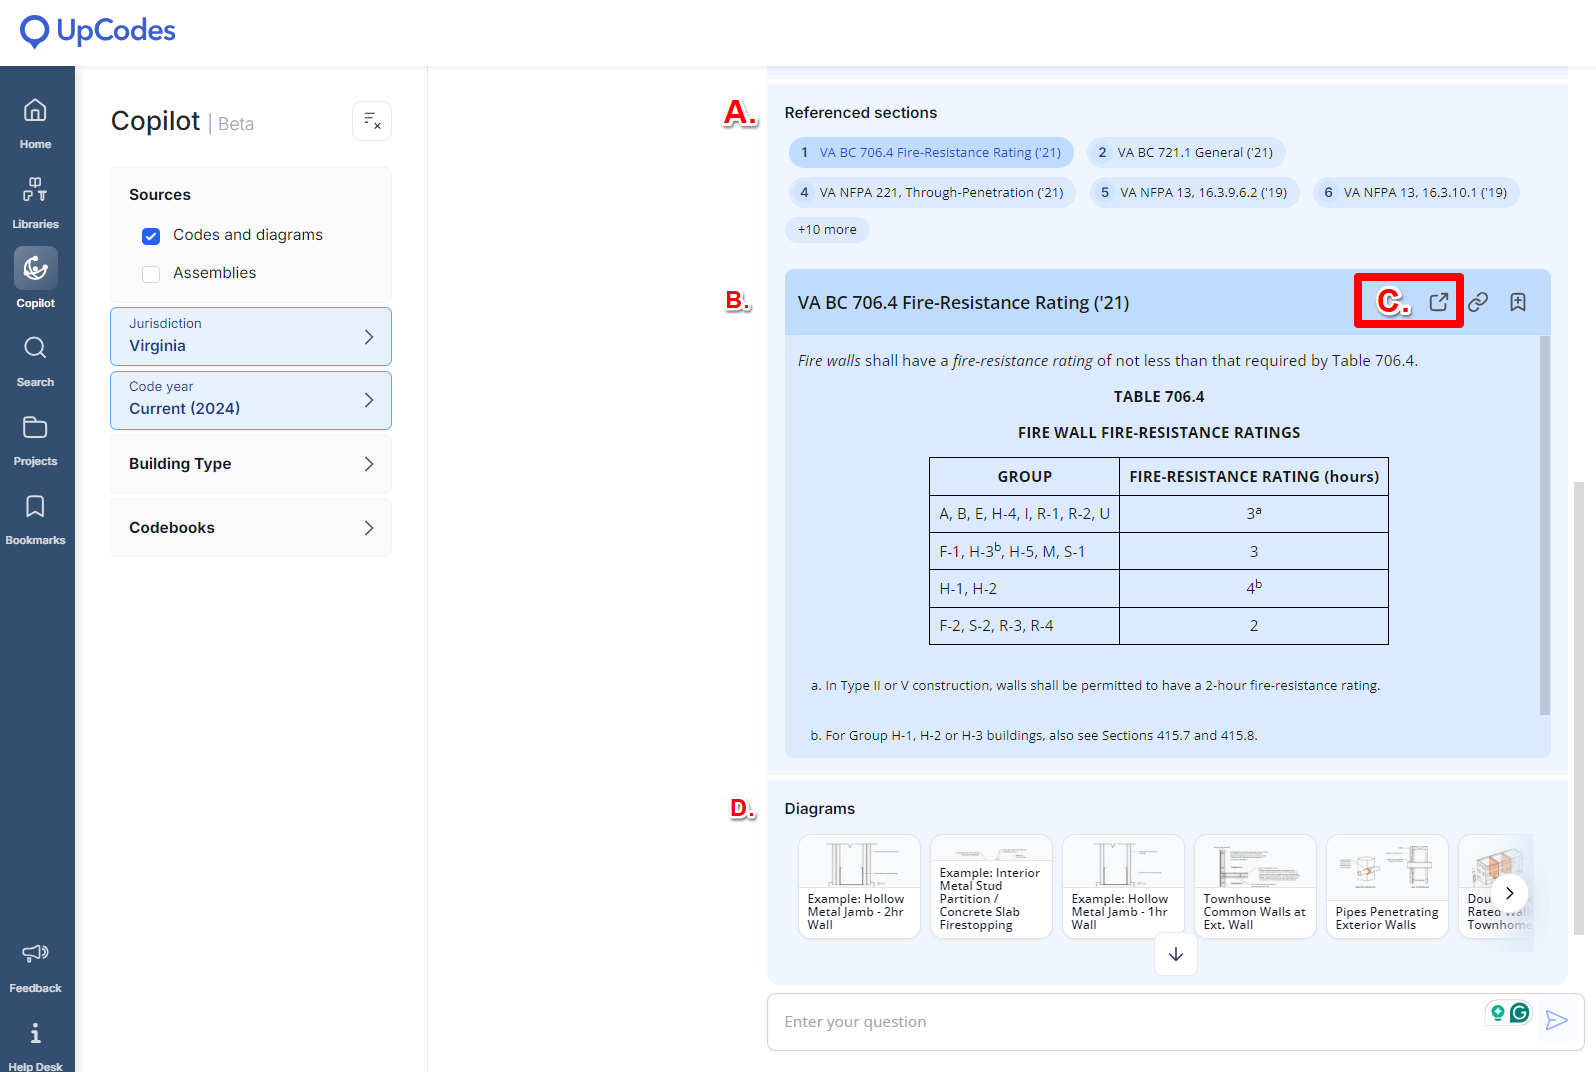The width and height of the screenshot is (1596, 1072).
Task: Open Libraries from the sidebar
Action: 35,203
